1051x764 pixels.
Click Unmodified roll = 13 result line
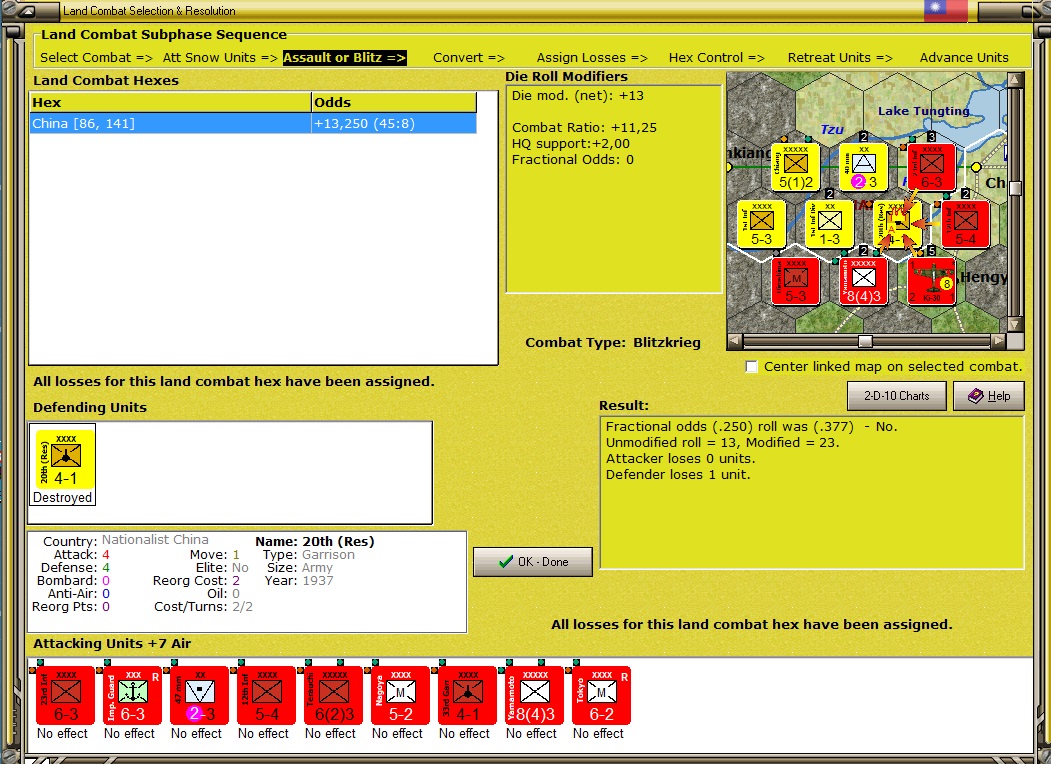(x=723, y=443)
